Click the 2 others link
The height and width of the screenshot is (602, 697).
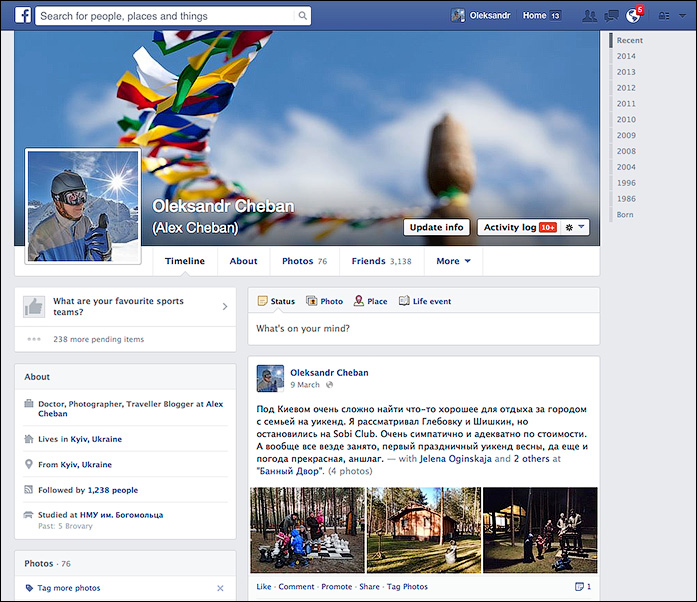click(532, 458)
